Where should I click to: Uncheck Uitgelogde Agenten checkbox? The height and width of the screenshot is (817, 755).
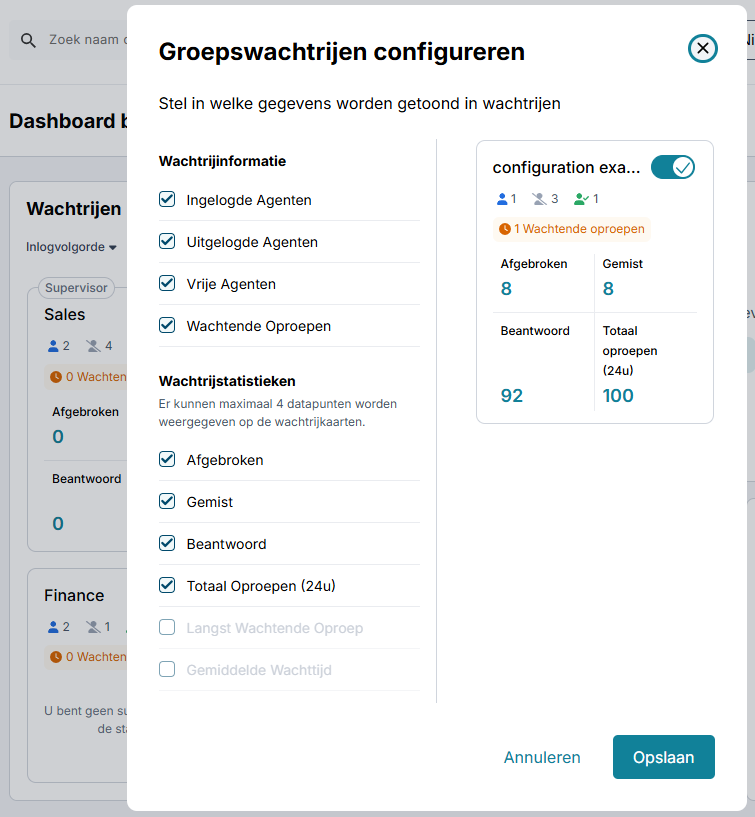coord(167,242)
